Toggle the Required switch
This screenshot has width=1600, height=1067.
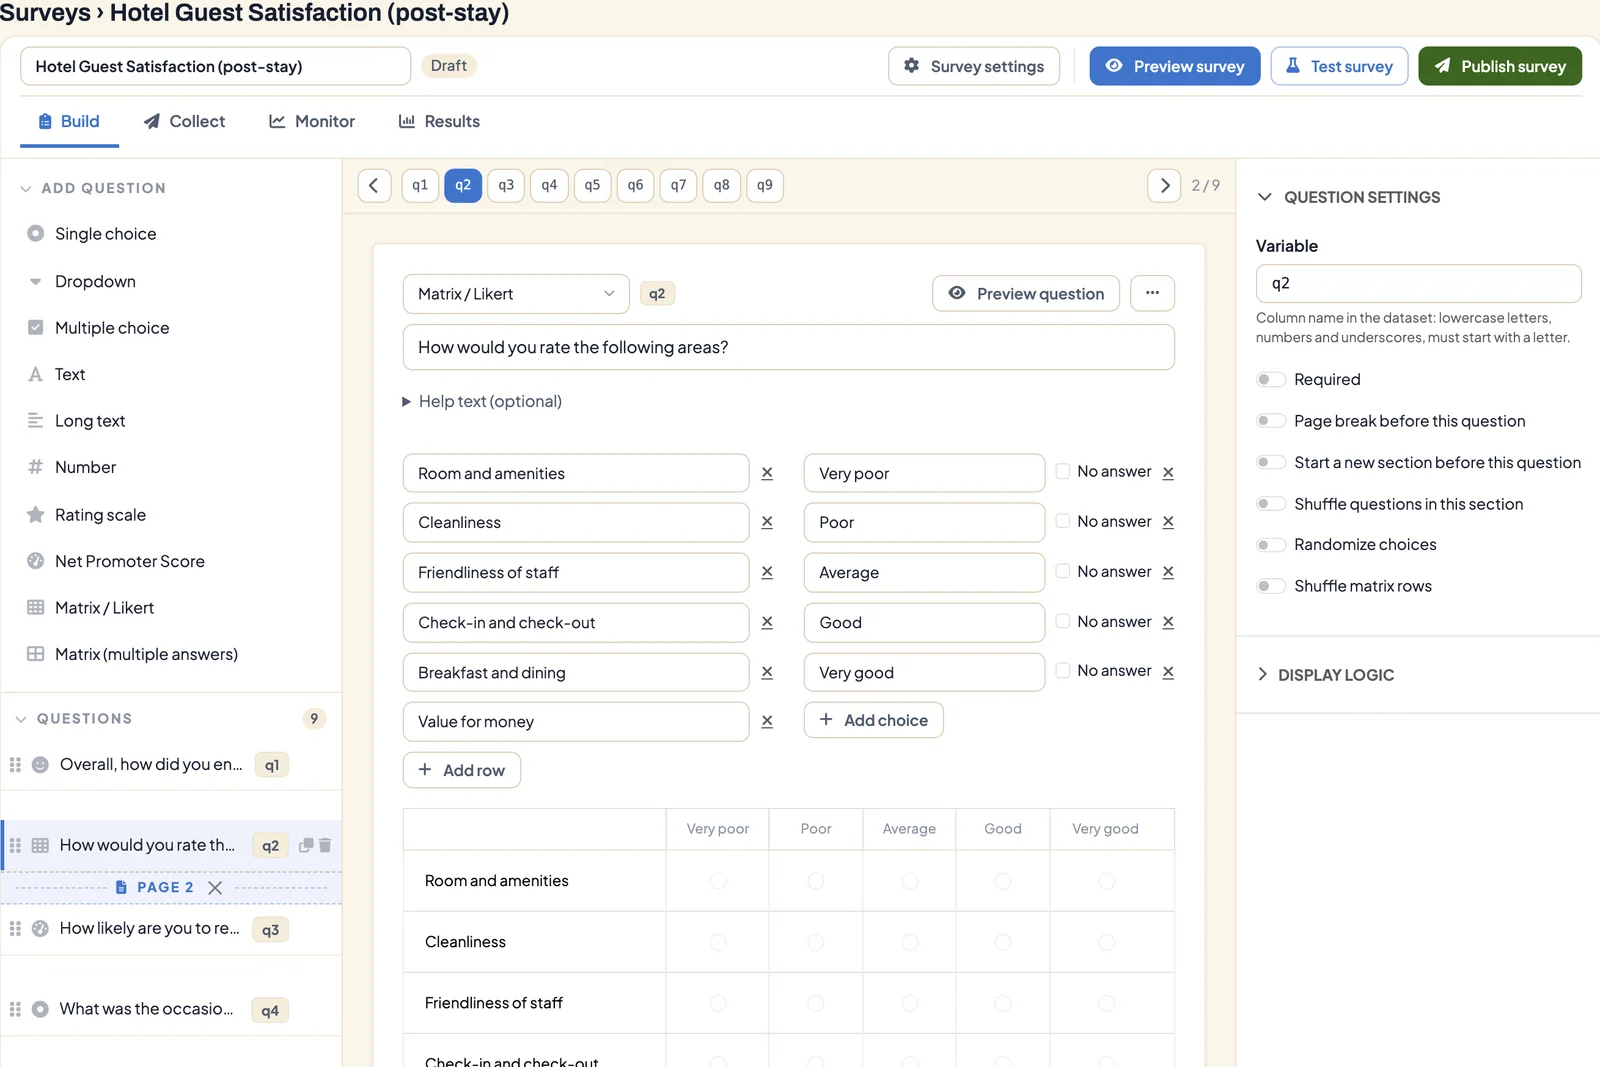click(x=1271, y=380)
